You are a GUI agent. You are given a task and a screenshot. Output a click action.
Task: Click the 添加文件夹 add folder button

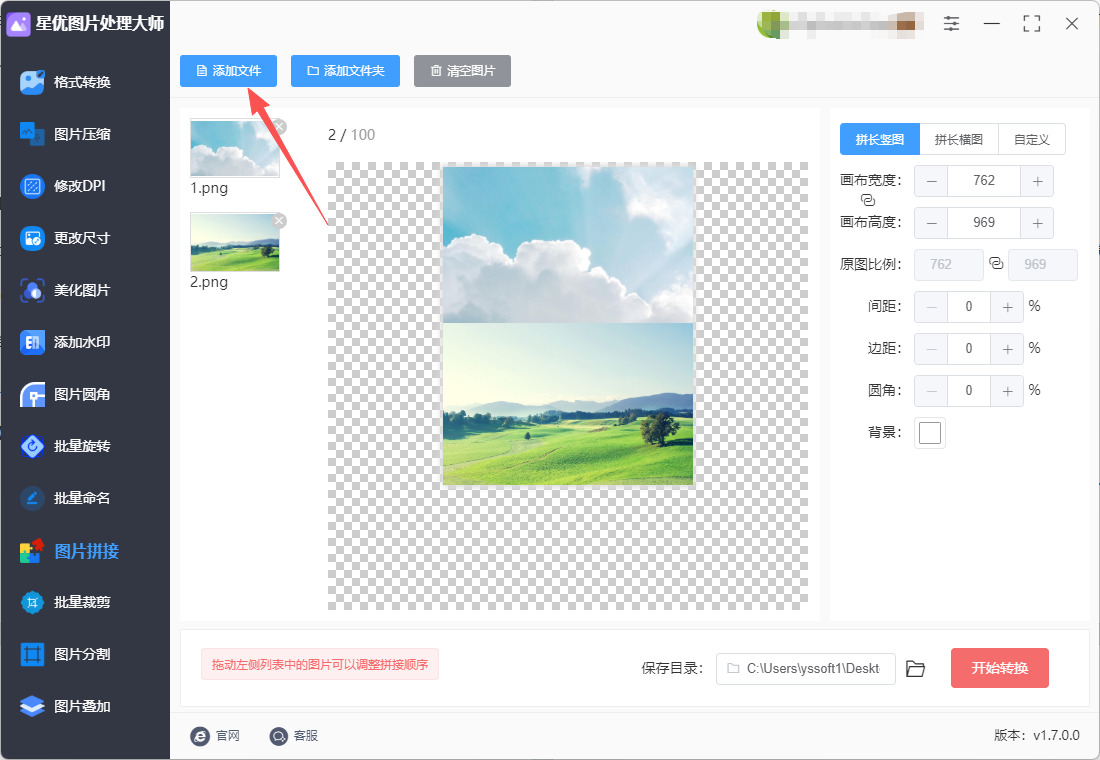[345, 71]
